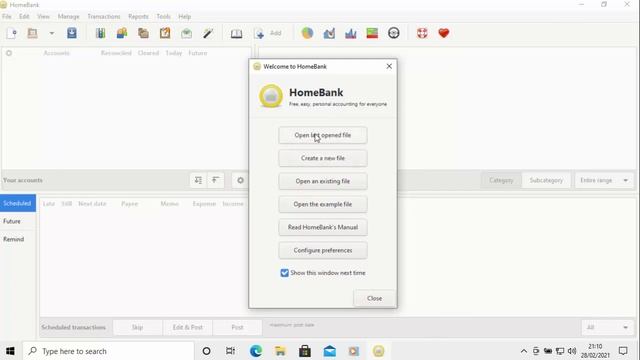Open the Mail app from taskbar

point(329,351)
